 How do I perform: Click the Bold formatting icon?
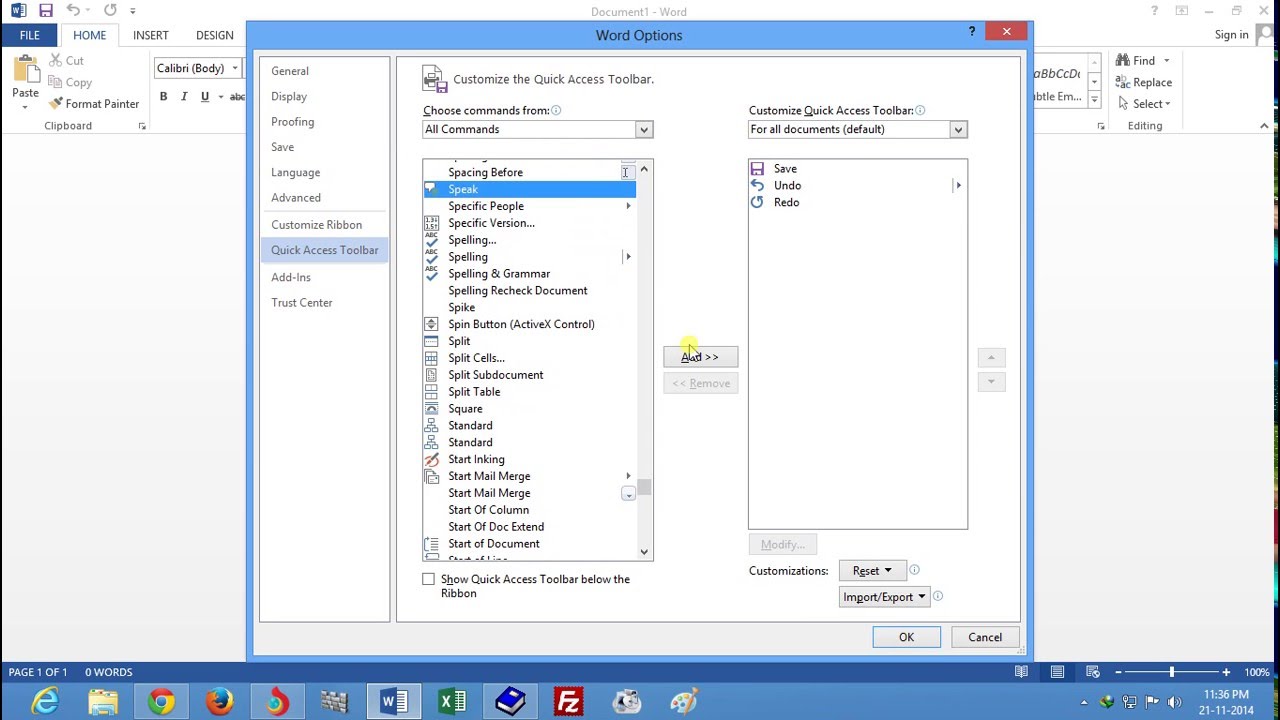point(163,96)
